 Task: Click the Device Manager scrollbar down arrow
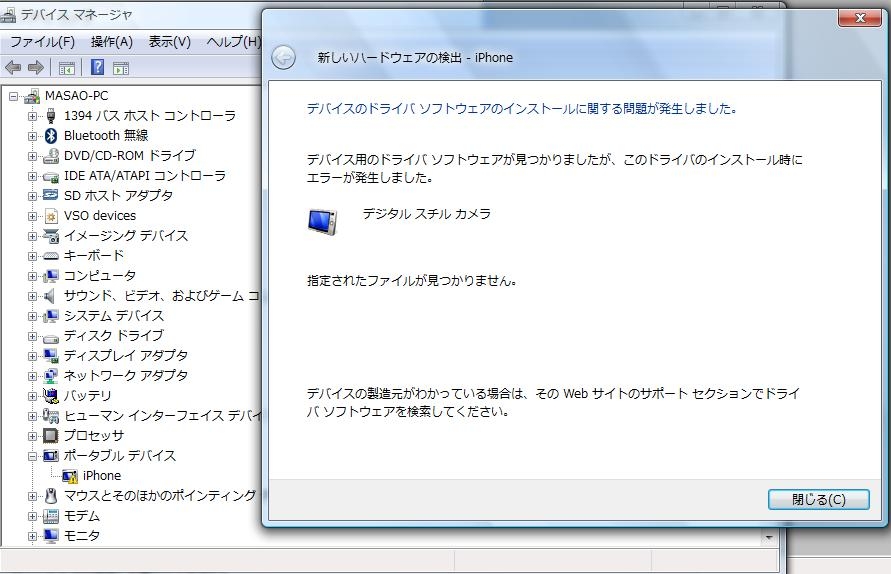pyautogui.click(x=769, y=537)
